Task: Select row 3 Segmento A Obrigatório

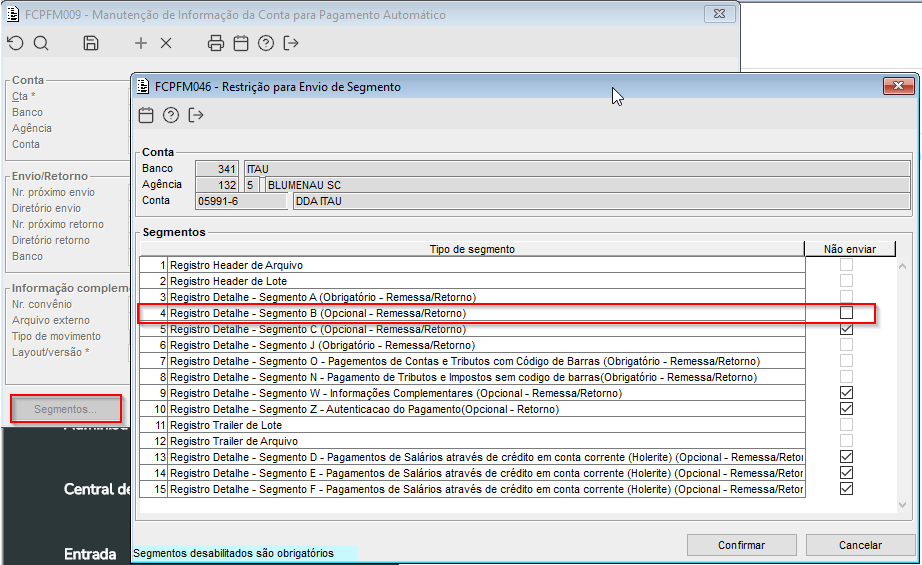Action: tap(472, 297)
